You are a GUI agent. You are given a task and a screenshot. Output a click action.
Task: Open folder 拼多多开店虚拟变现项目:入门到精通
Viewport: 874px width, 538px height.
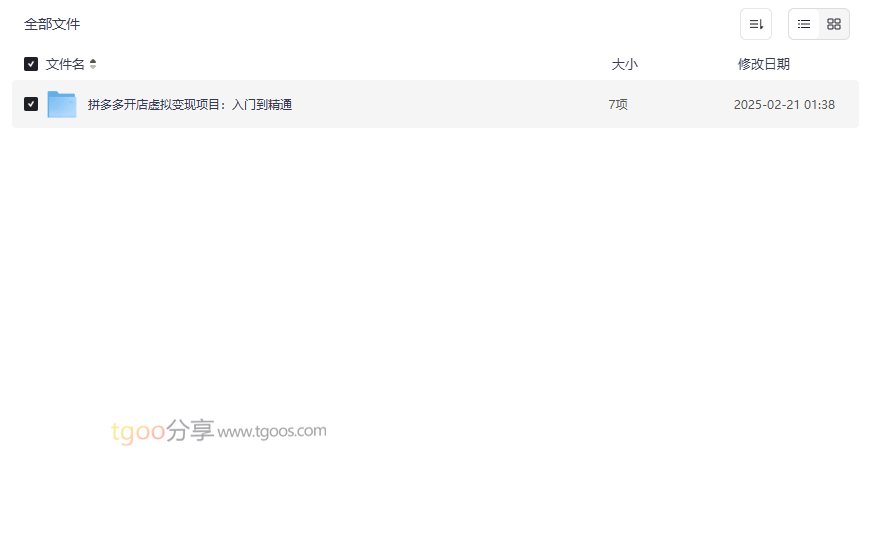tap(190, 104)
